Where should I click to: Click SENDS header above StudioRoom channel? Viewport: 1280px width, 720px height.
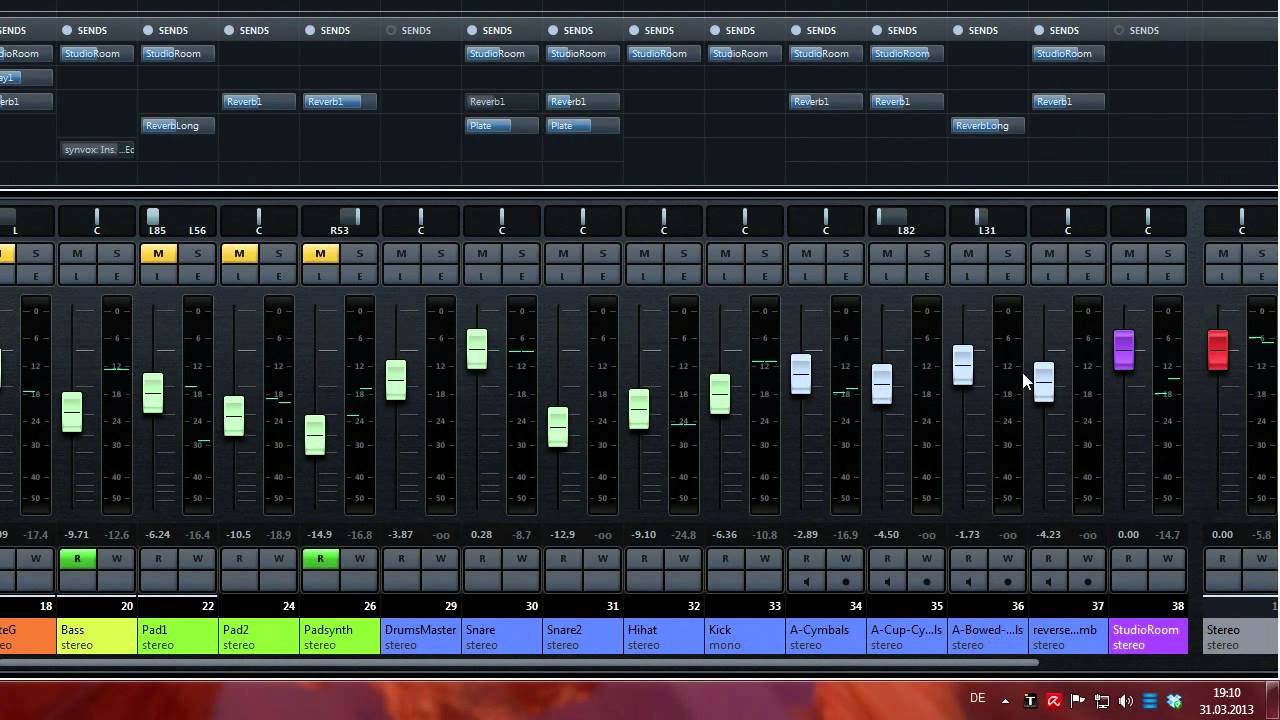pos(1145,30)
